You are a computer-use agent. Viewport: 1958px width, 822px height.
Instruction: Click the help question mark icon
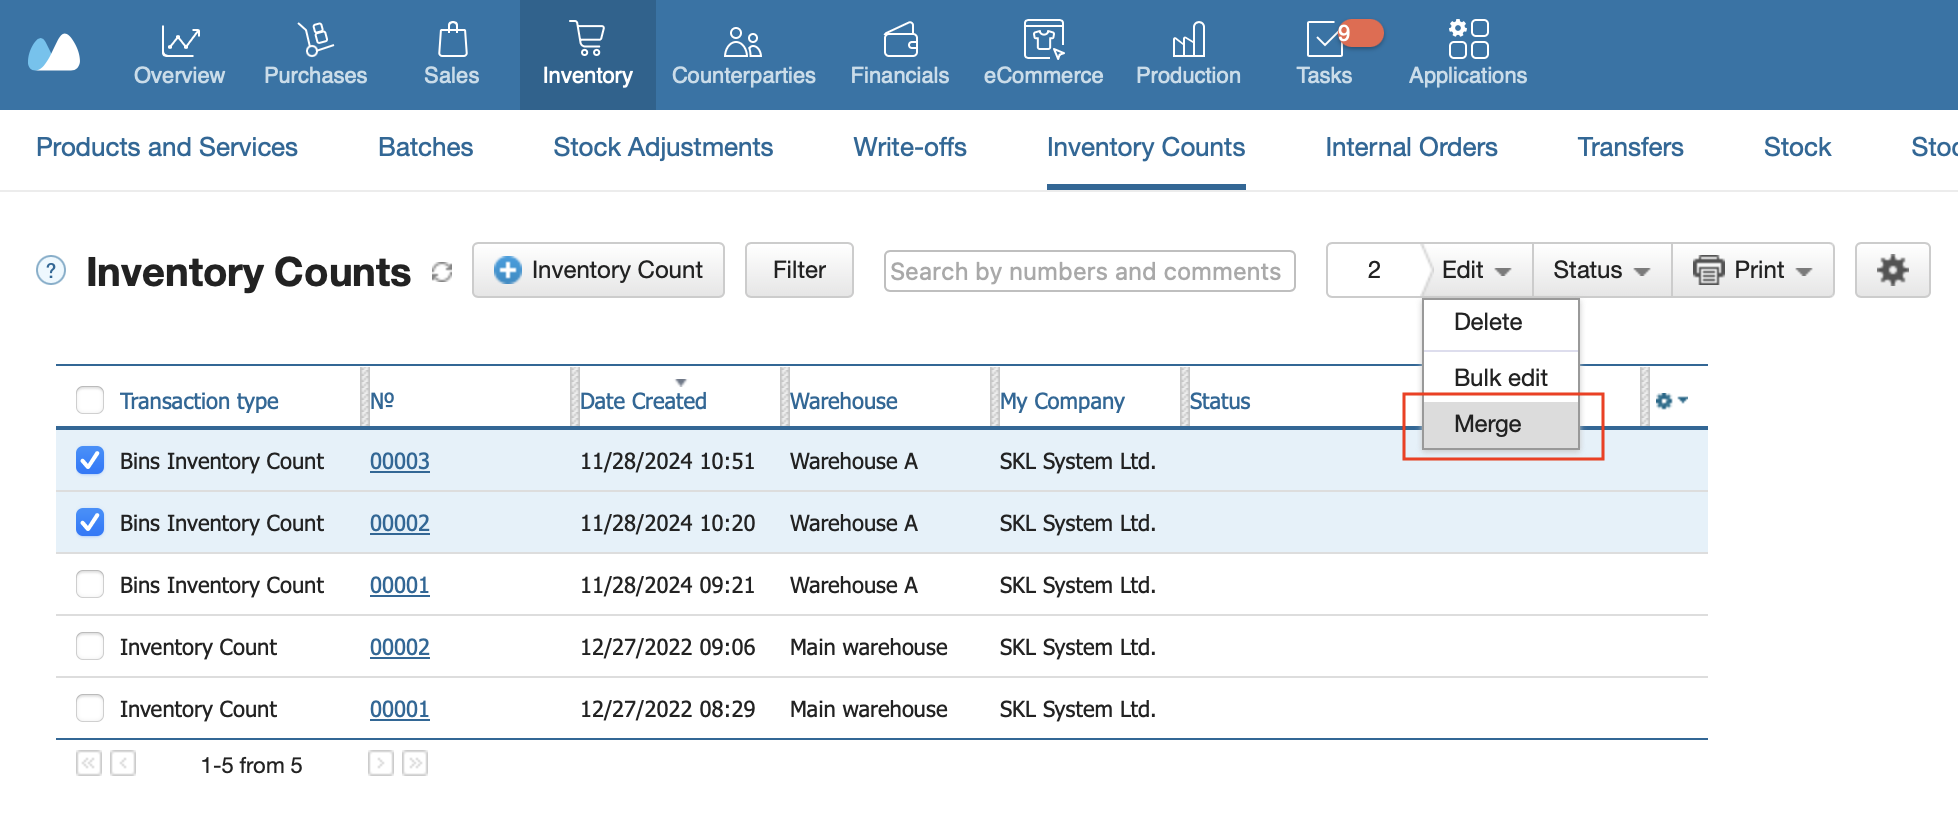[51, 270]
